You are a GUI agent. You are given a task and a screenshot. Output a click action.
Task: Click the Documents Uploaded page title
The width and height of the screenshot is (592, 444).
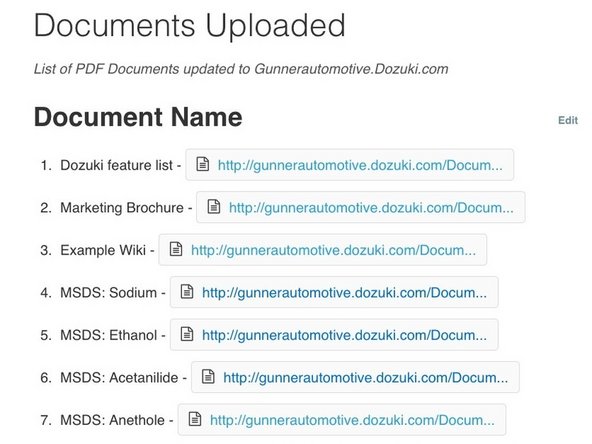tap(190, 26)
